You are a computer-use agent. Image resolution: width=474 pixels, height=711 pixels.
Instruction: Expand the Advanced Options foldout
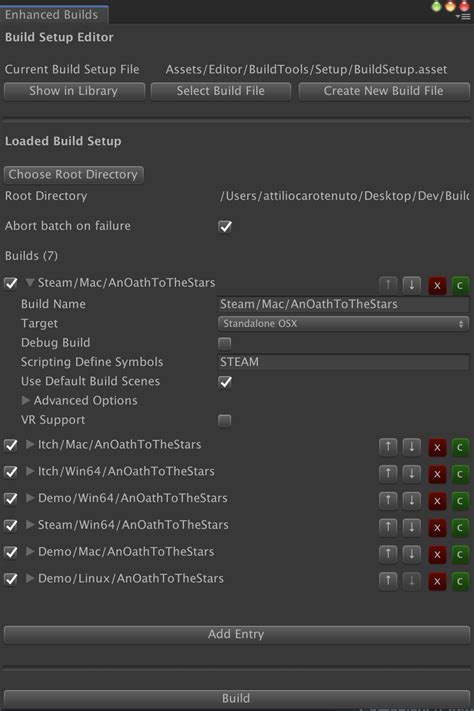click(x=26, y=400)
